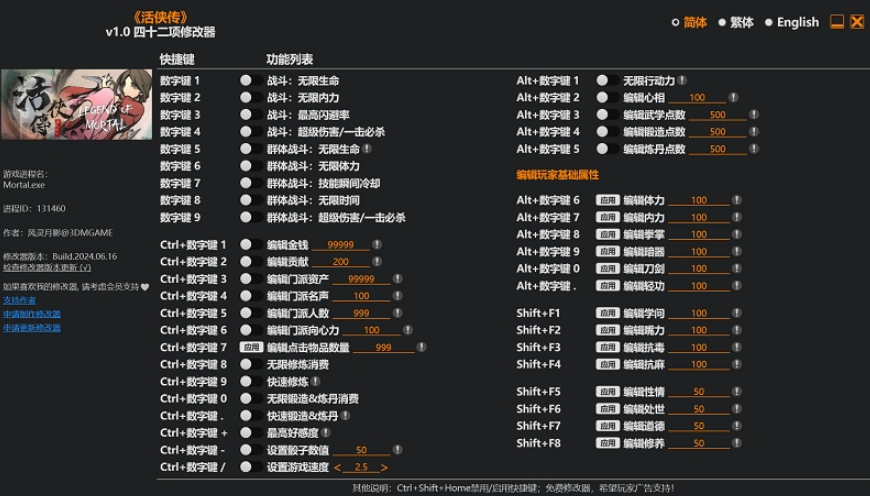Click 检查修改器版本更新 link
Viewport: 870px width, 496px height.
point(47,267)
